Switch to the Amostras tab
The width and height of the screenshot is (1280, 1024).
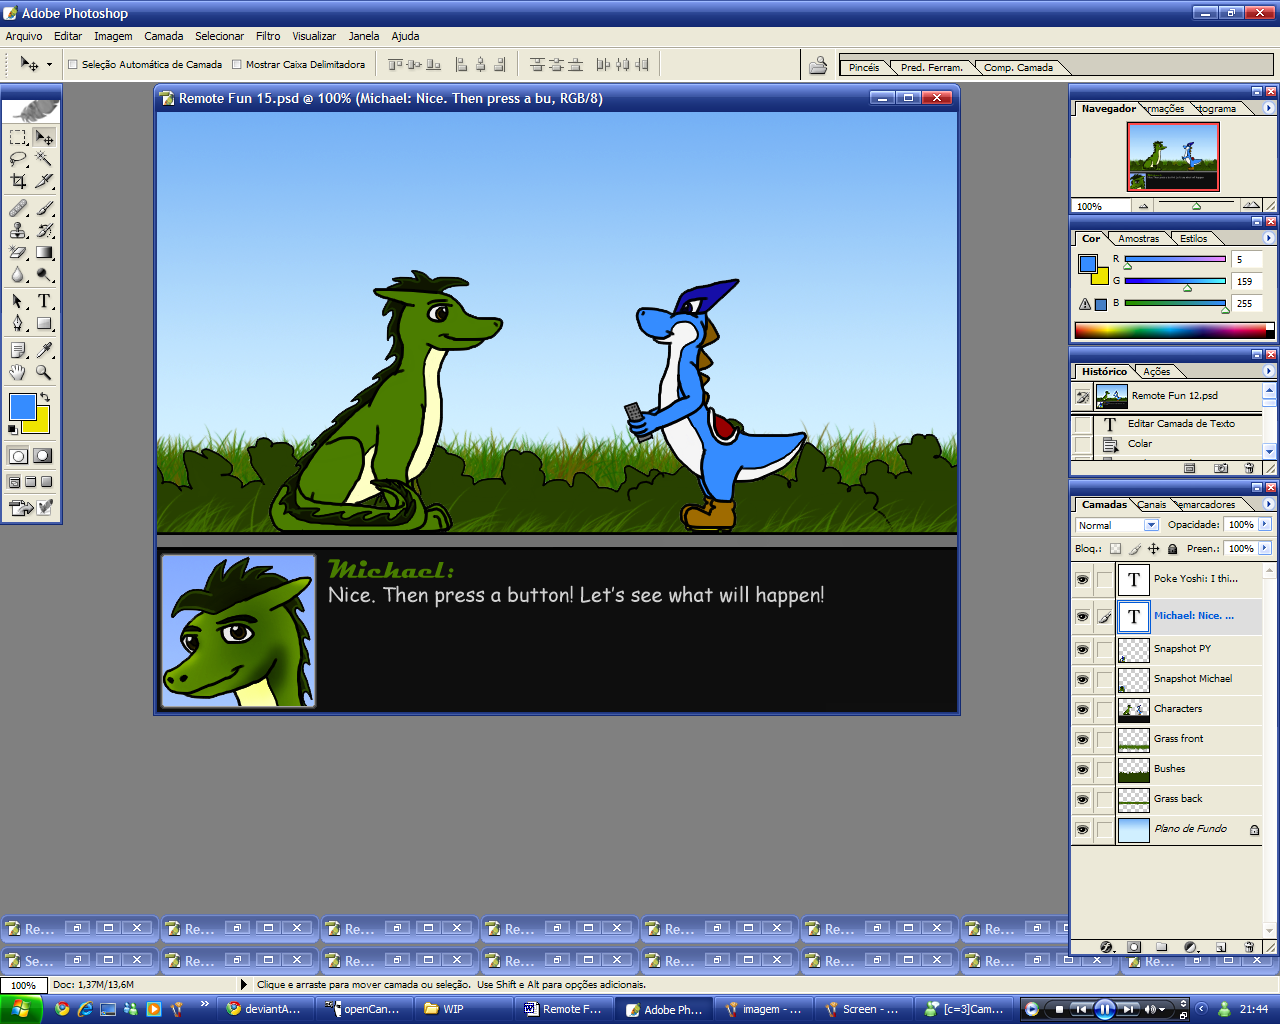point(1139,239)
